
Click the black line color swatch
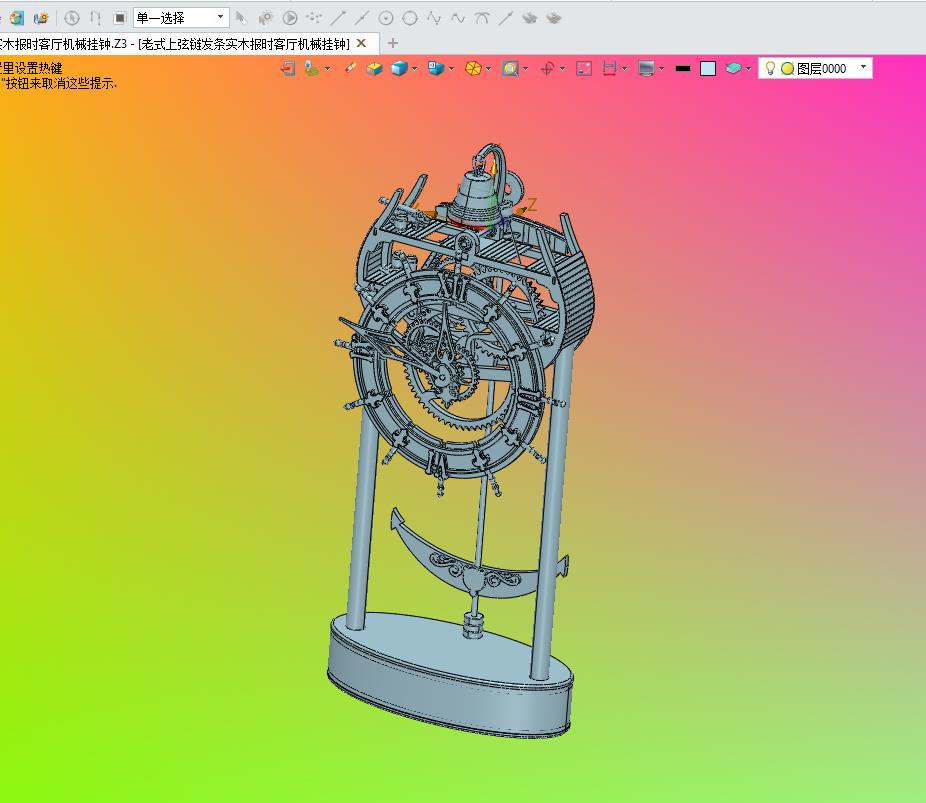pyautogui.click(x=683, y=68)
